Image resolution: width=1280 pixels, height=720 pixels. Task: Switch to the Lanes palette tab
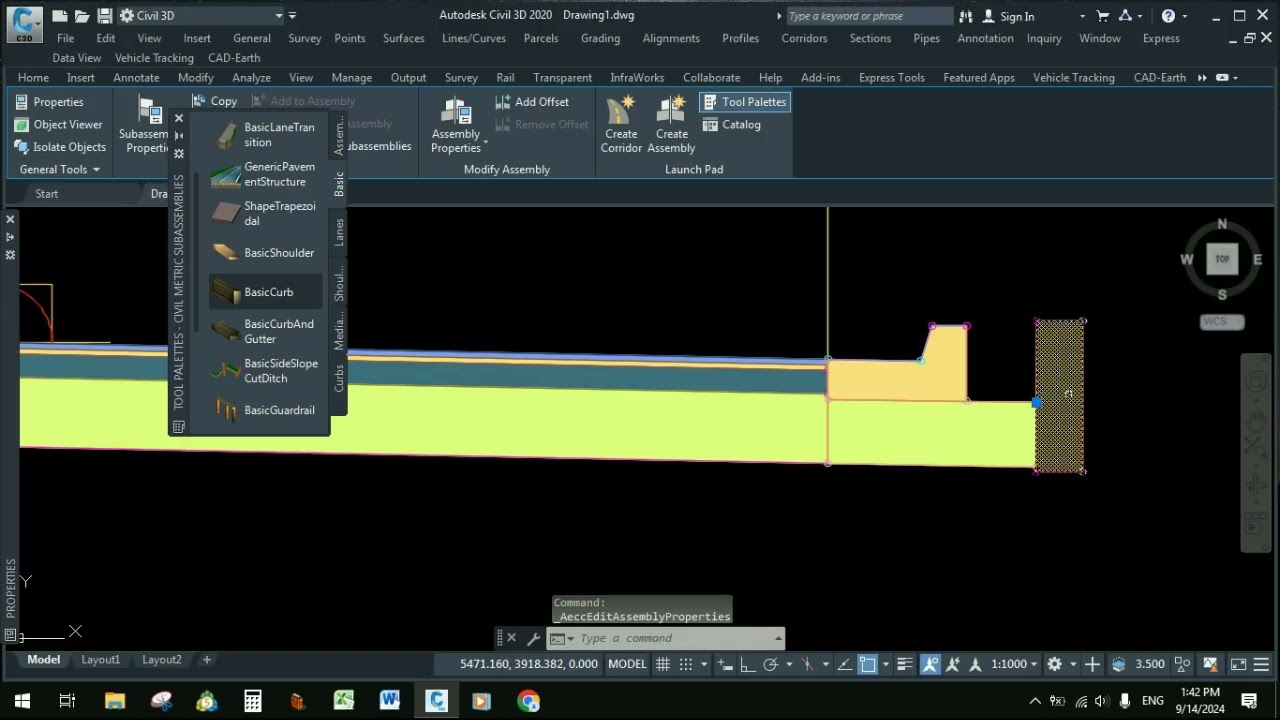339,232
